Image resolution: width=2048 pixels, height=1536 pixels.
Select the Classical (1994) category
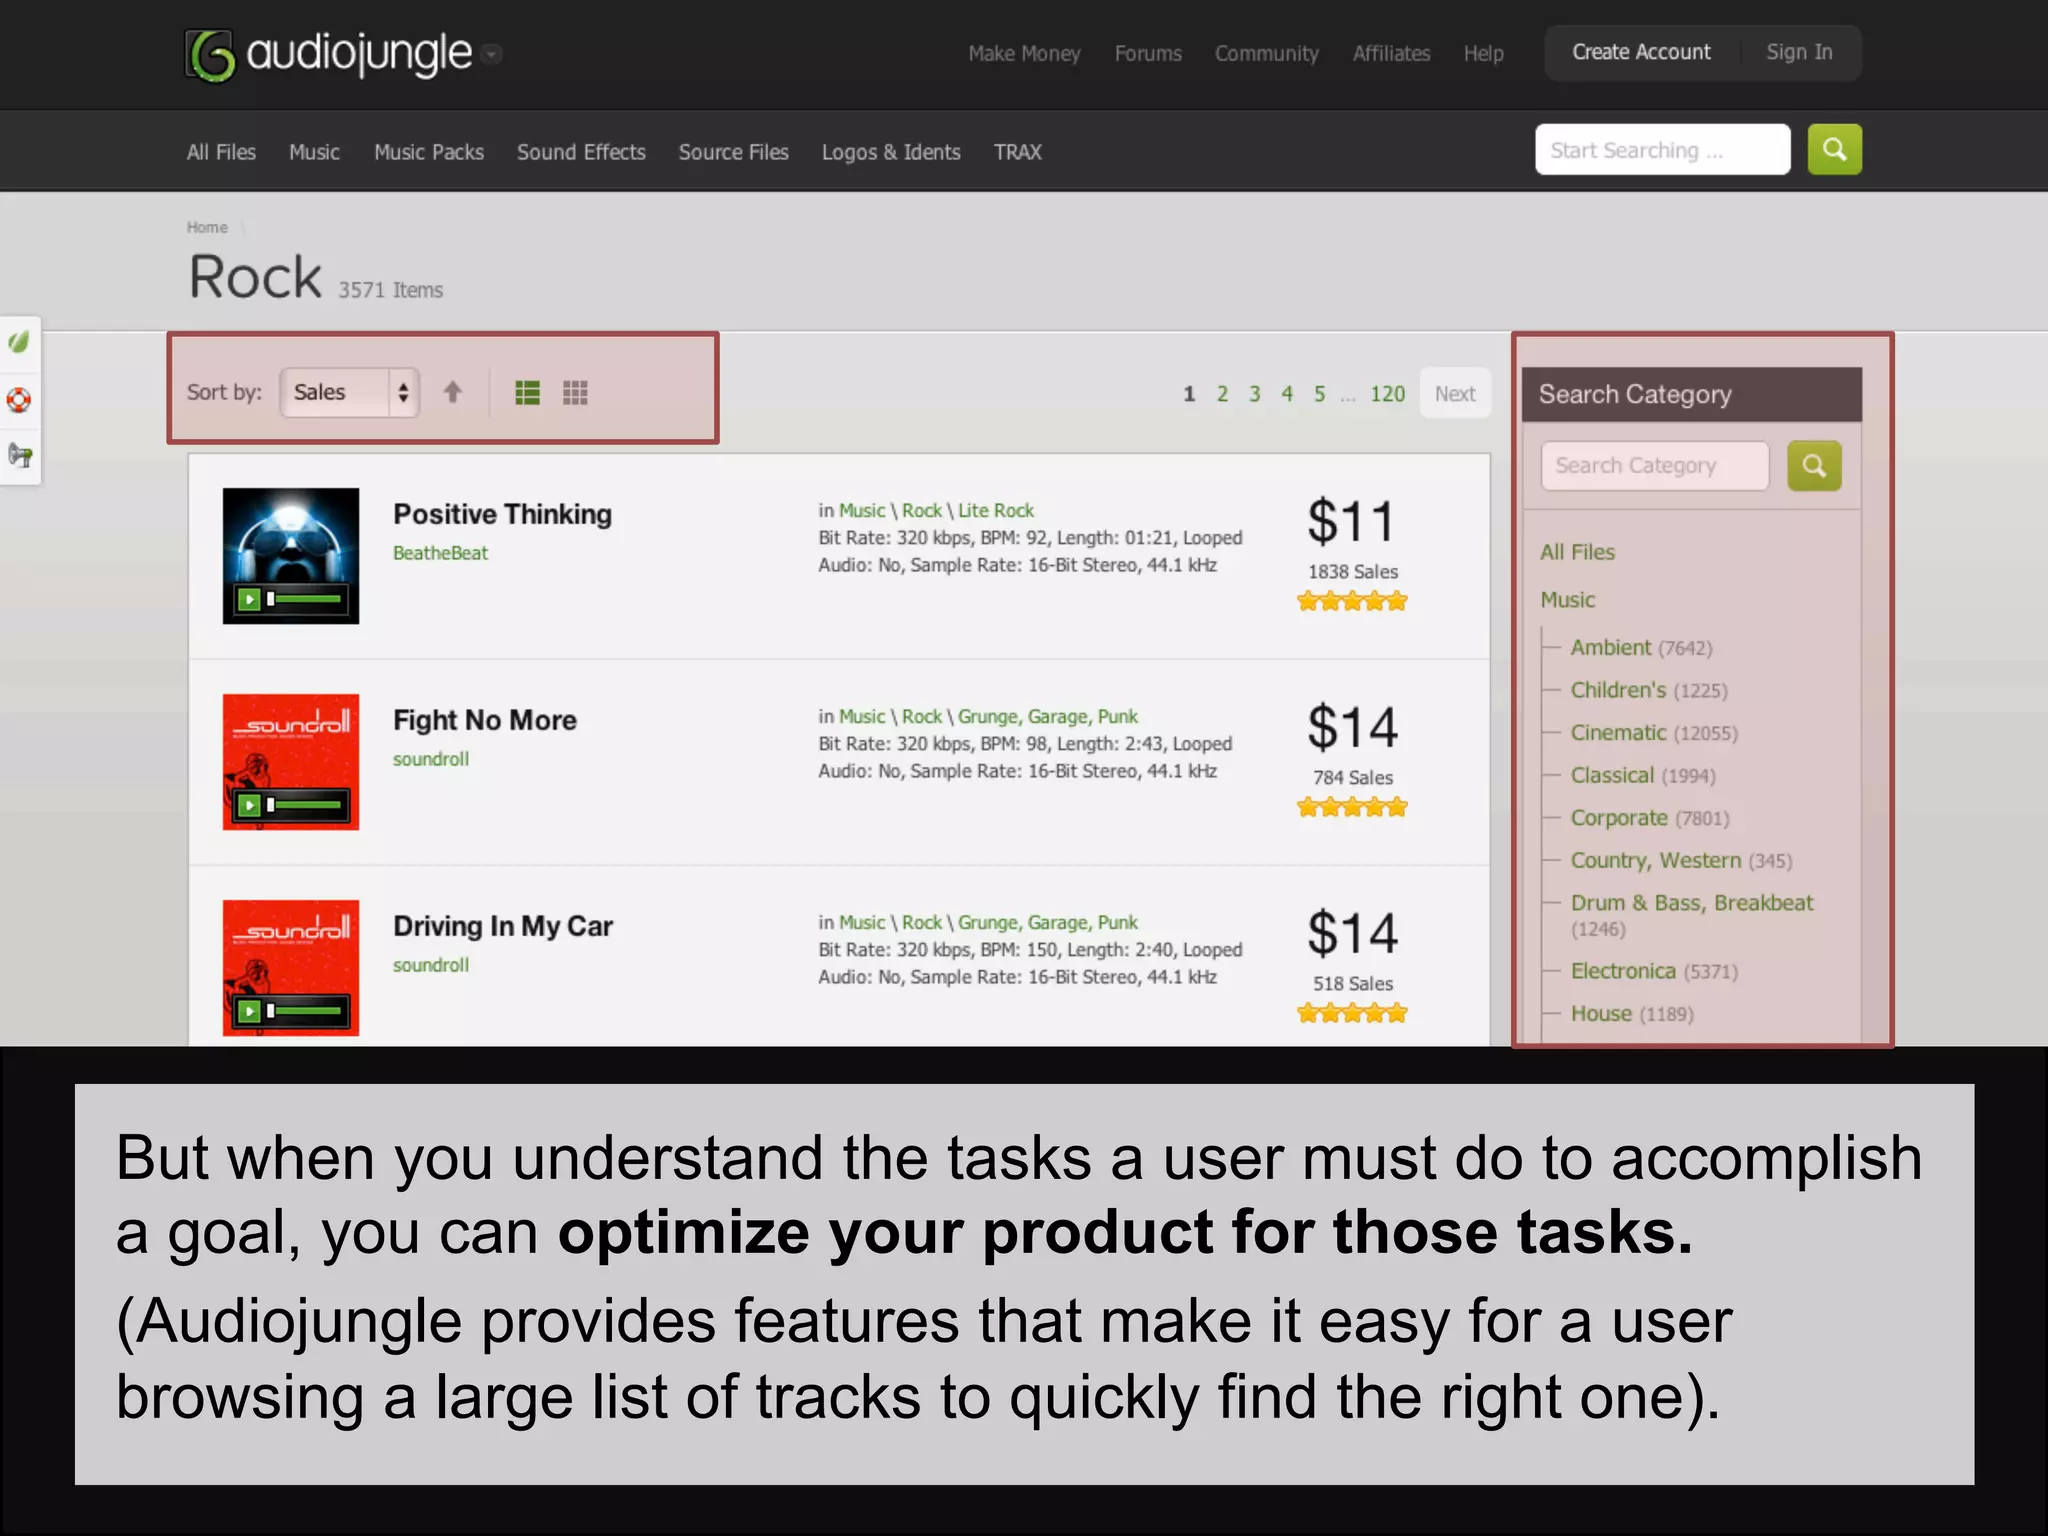click(1643, 776)
